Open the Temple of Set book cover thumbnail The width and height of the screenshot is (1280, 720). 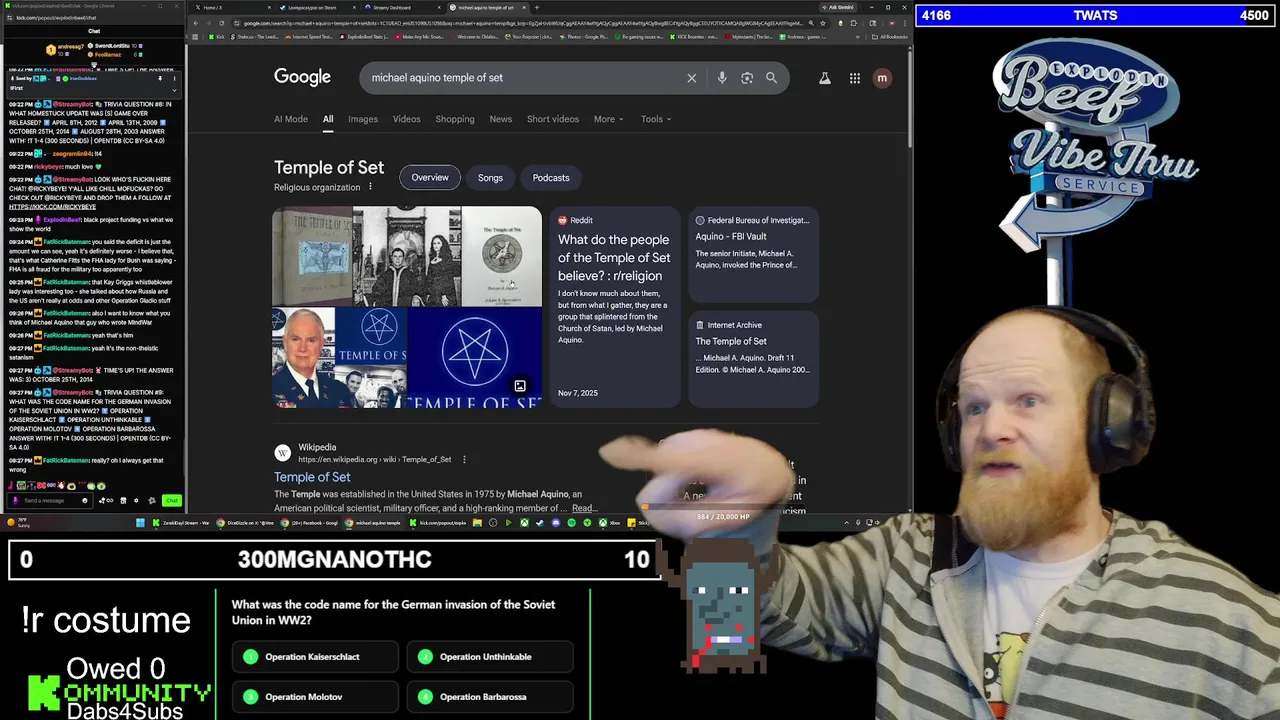click(312, 257)
